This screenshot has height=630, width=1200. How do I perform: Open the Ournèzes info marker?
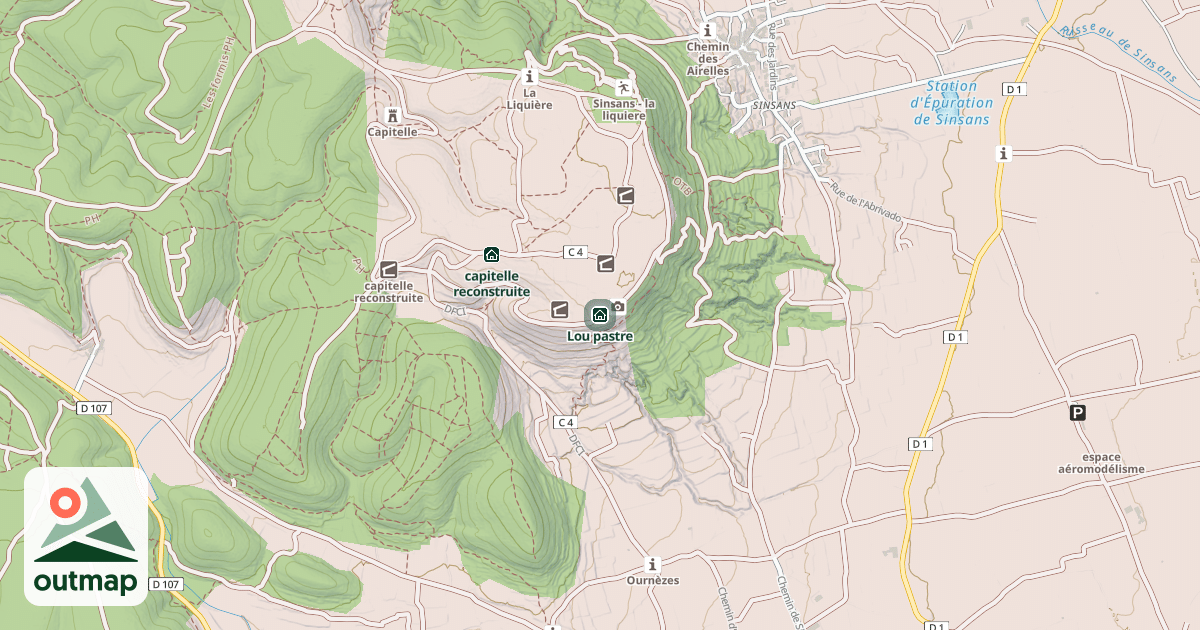tap(653, 564)
